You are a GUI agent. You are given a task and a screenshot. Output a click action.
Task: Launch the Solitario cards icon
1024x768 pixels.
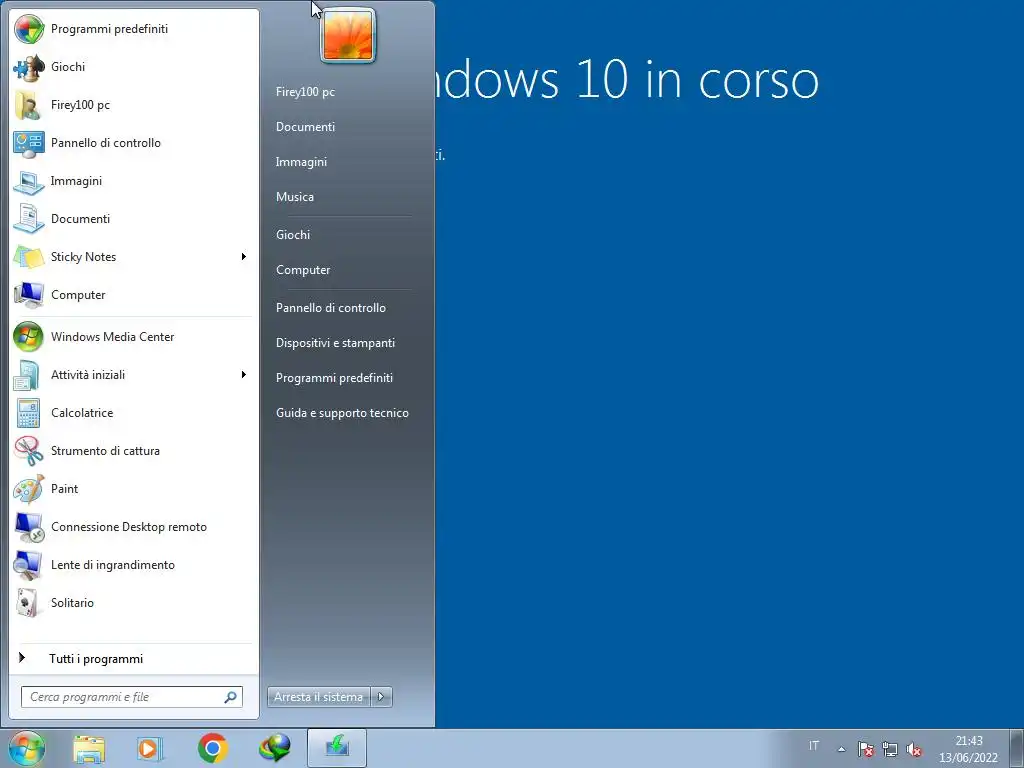click(29, 603)
